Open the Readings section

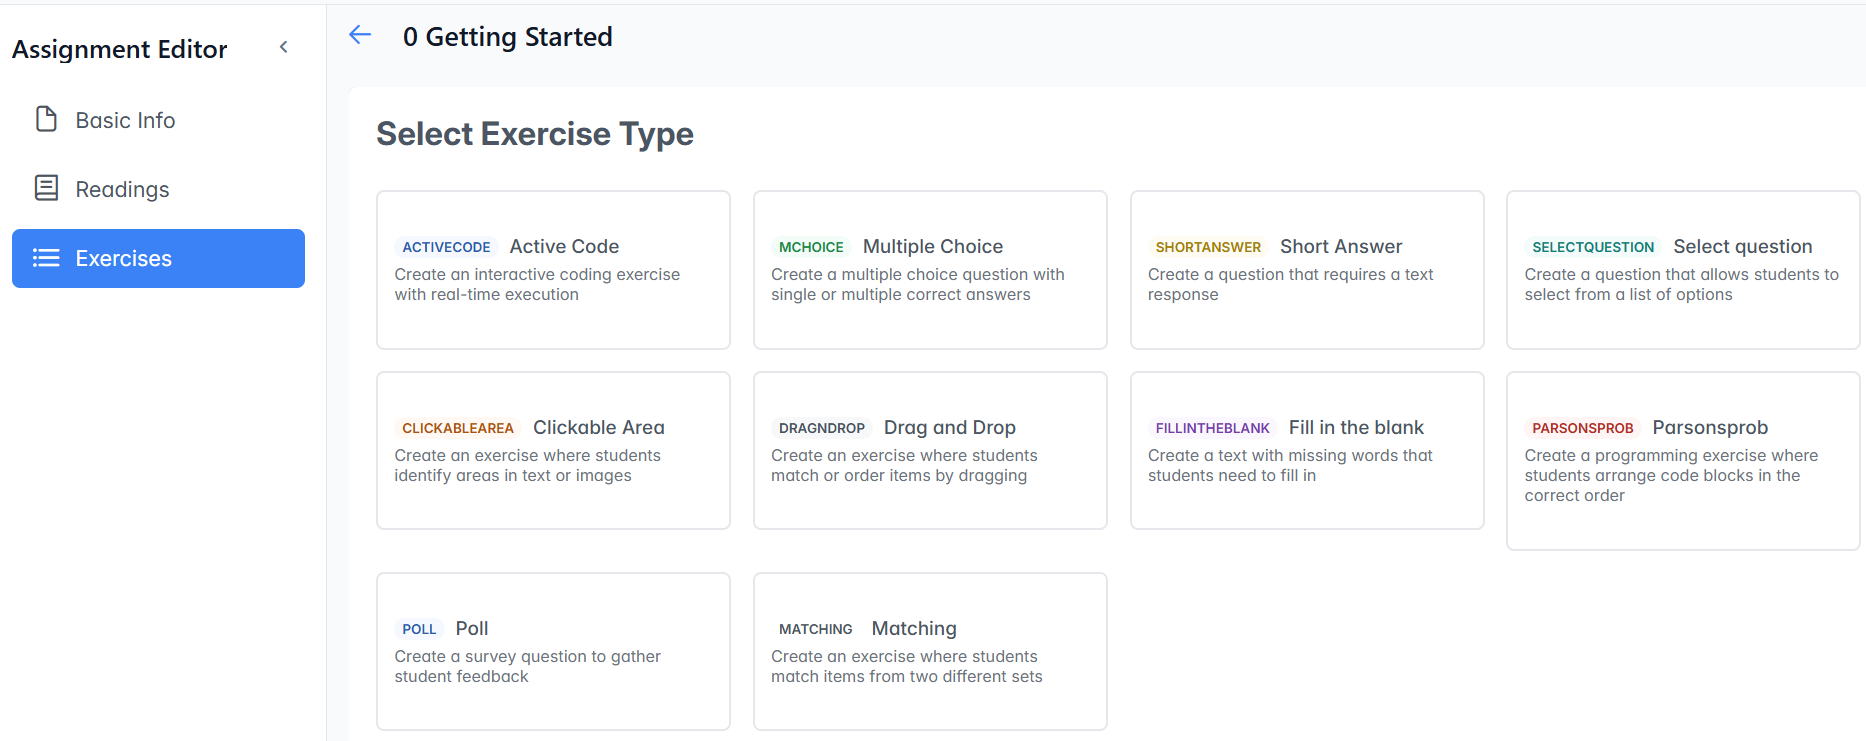(x=122, y=189)
